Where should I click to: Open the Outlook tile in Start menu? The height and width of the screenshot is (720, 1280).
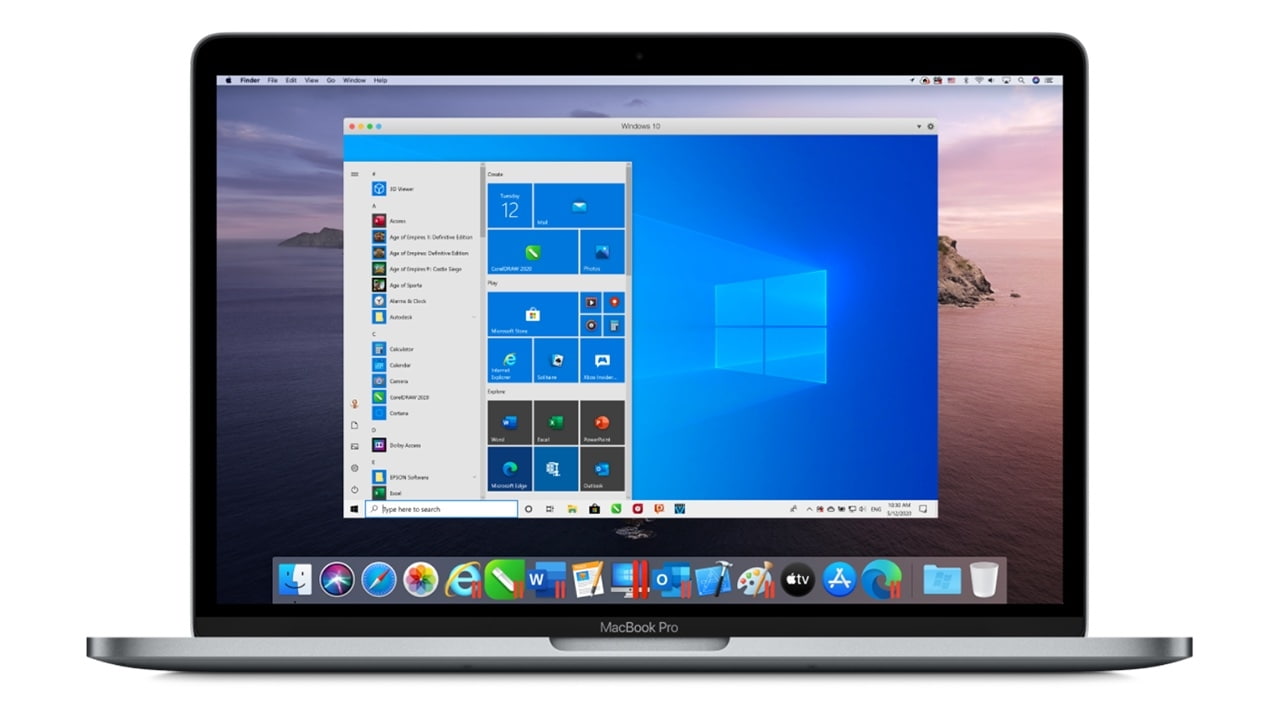[603, 469]
